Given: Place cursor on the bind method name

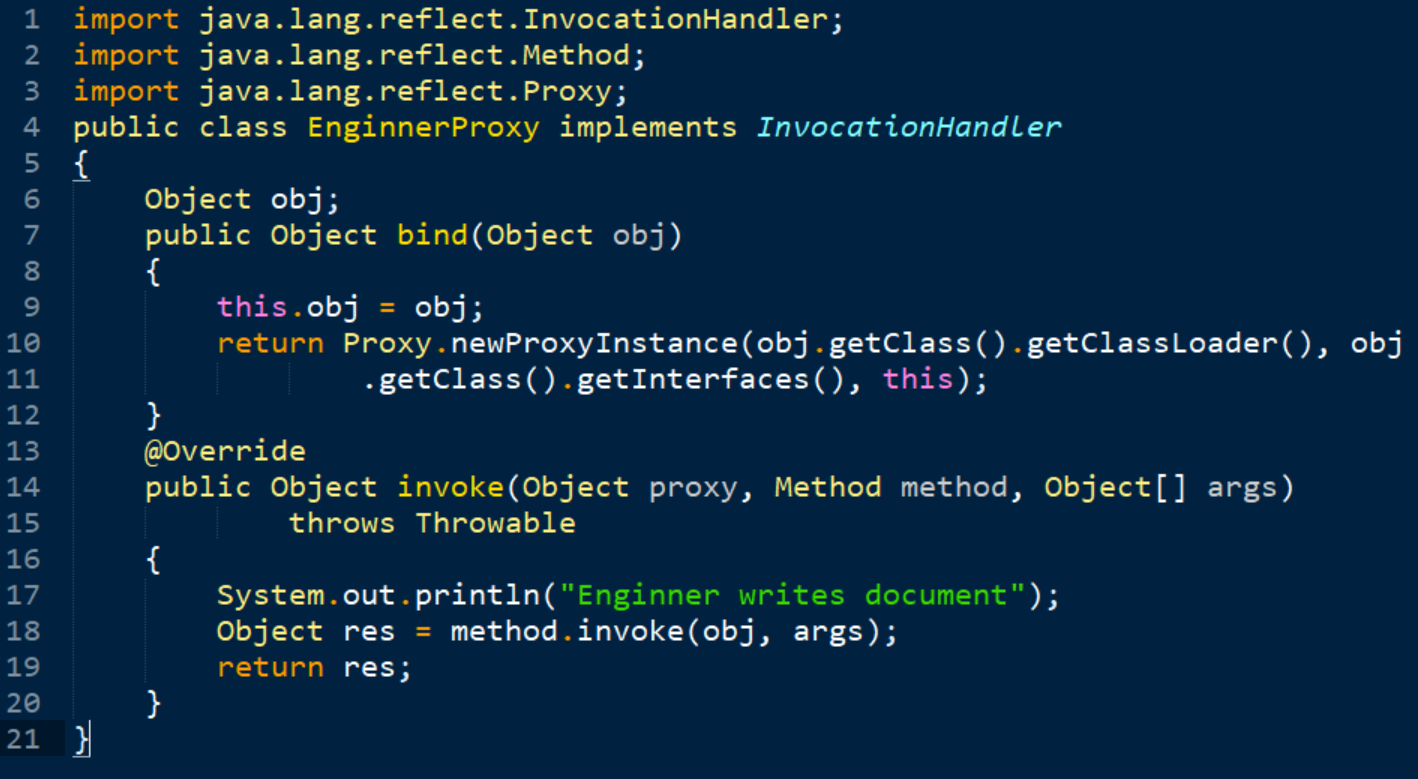Looking at the screenshot, I should pos(432,235).
